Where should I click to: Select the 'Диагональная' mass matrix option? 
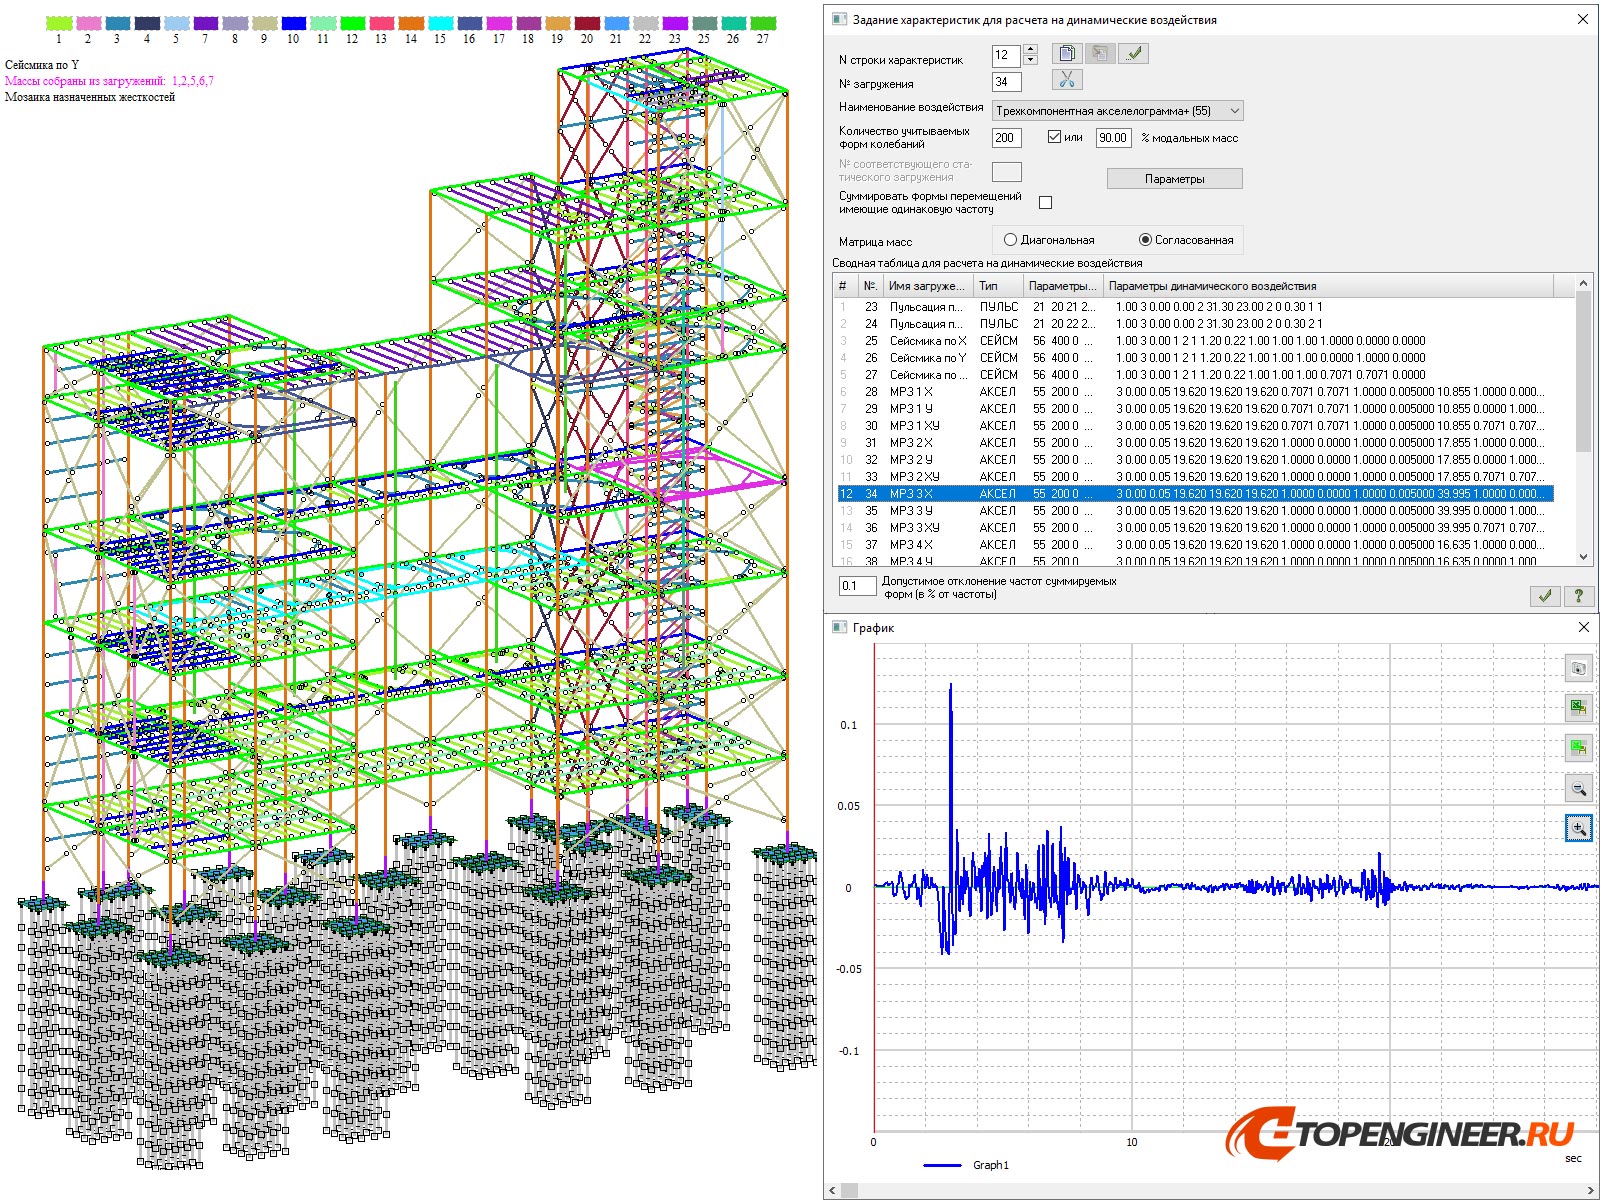pos(1010,240)
